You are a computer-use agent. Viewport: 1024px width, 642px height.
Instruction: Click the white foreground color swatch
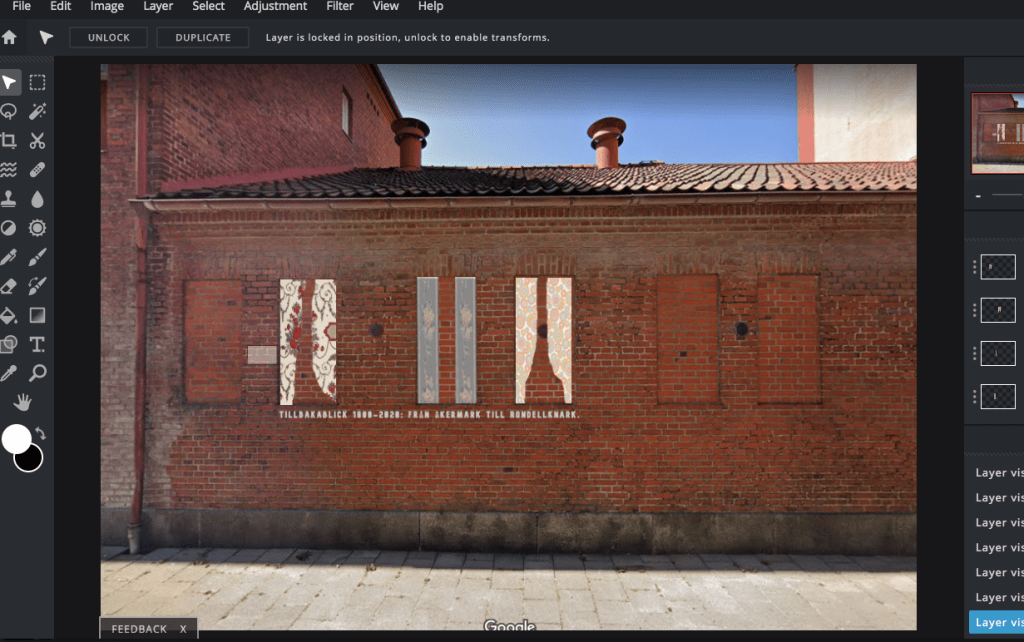[16, 439]
